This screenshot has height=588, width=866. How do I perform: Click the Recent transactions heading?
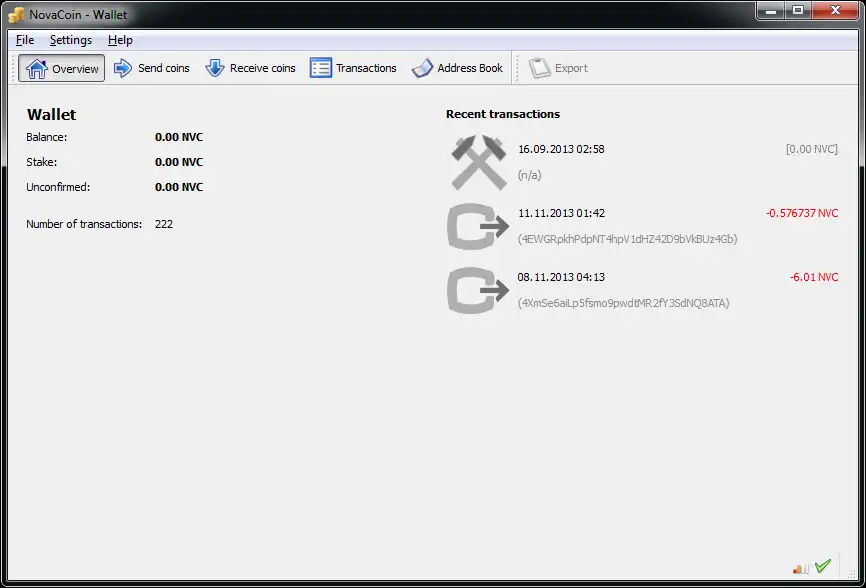pos(503,114)
